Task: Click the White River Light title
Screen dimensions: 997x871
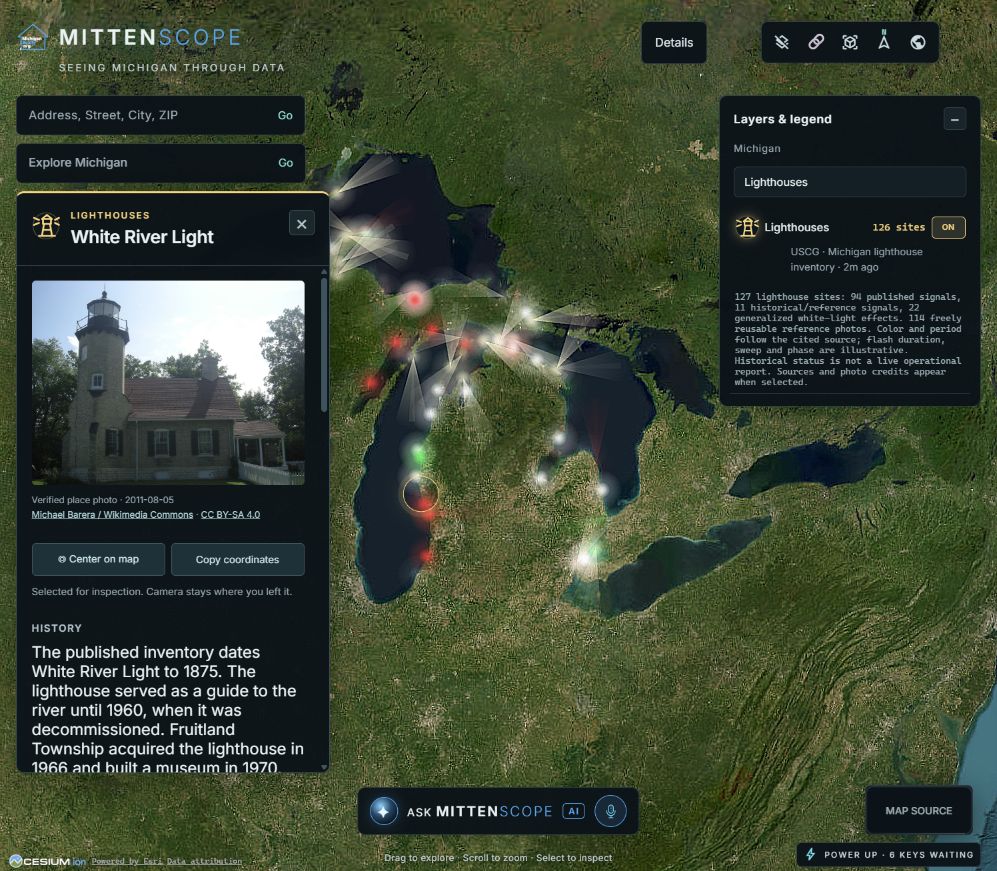Action: 142,237
